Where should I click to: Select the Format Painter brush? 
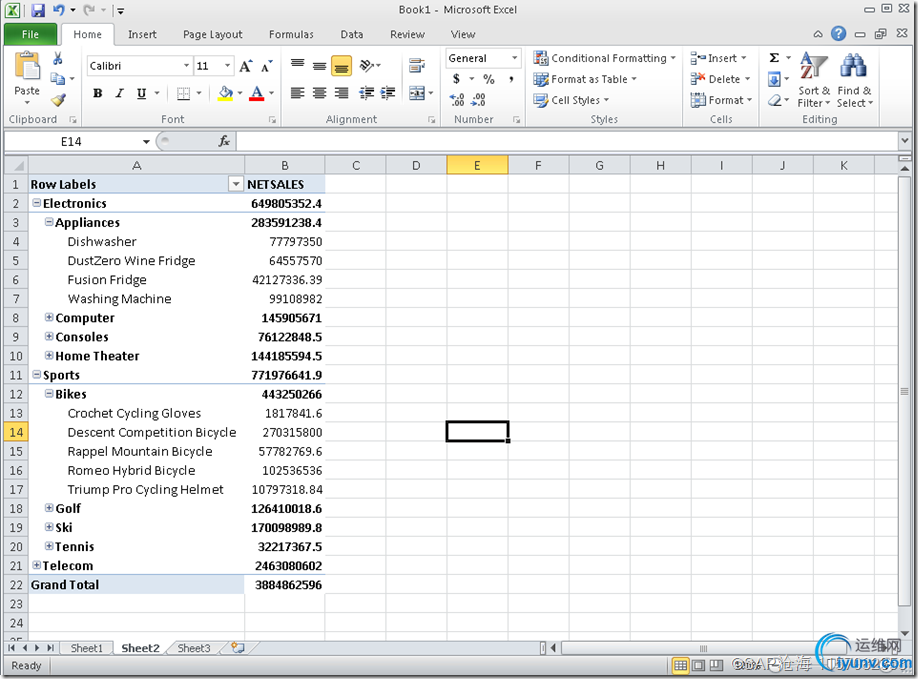pos(57,100)
